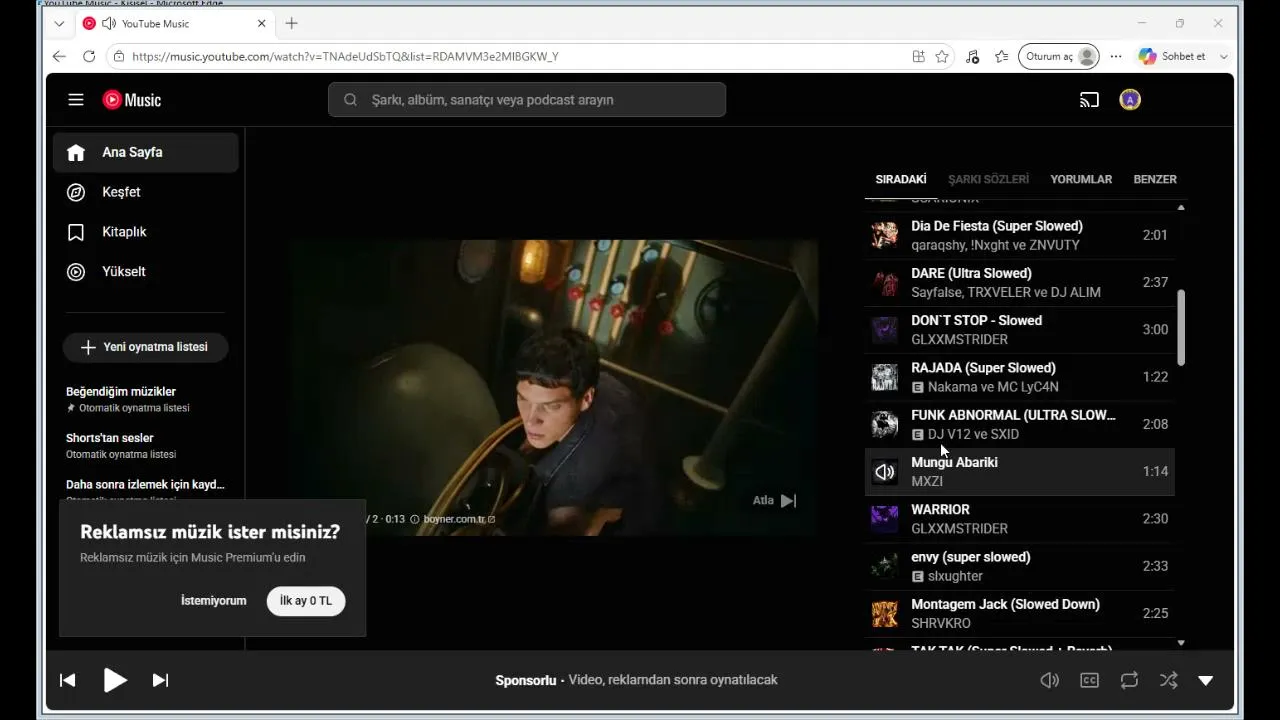Open Edge media control music icon
Viewport: 1280px width, 720px height.
tap(972, 57)
